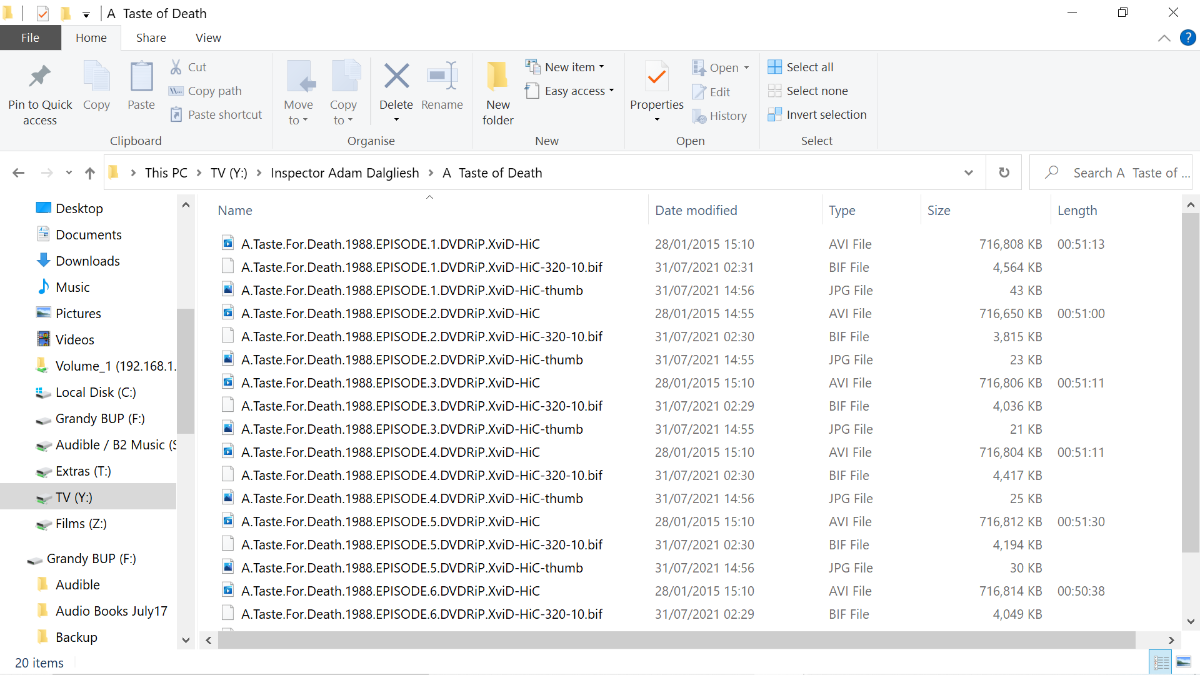
Task: Click the New folder icon
Action: [498, 77]
